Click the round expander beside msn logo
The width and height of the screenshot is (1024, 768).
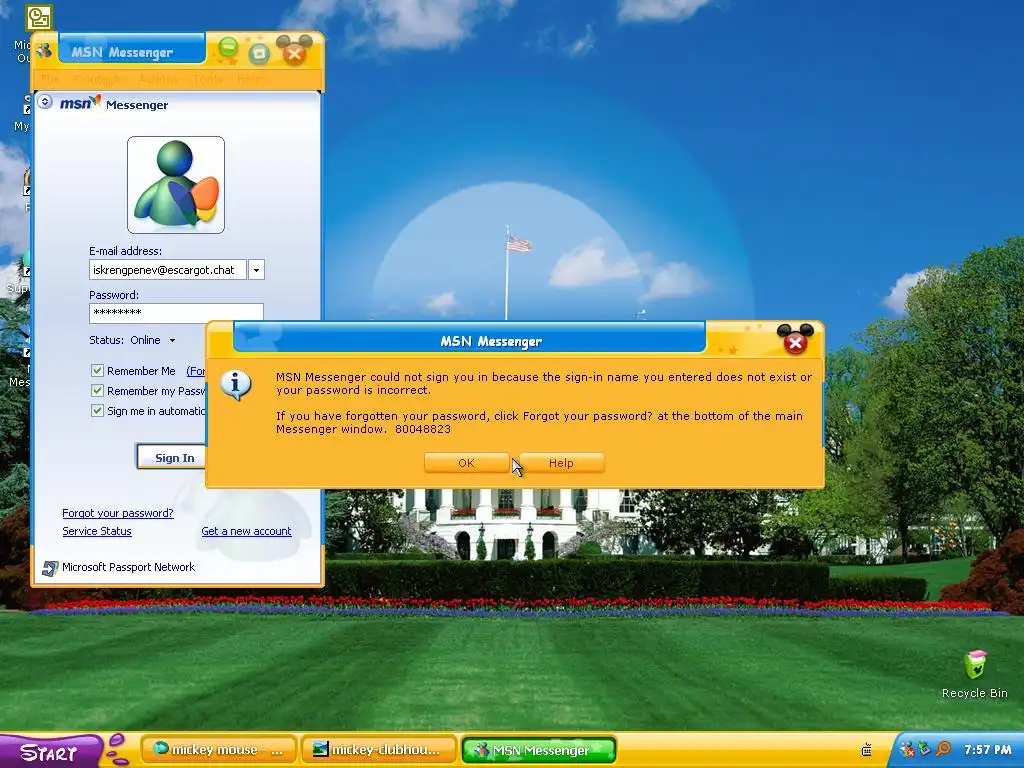point(45,102)
